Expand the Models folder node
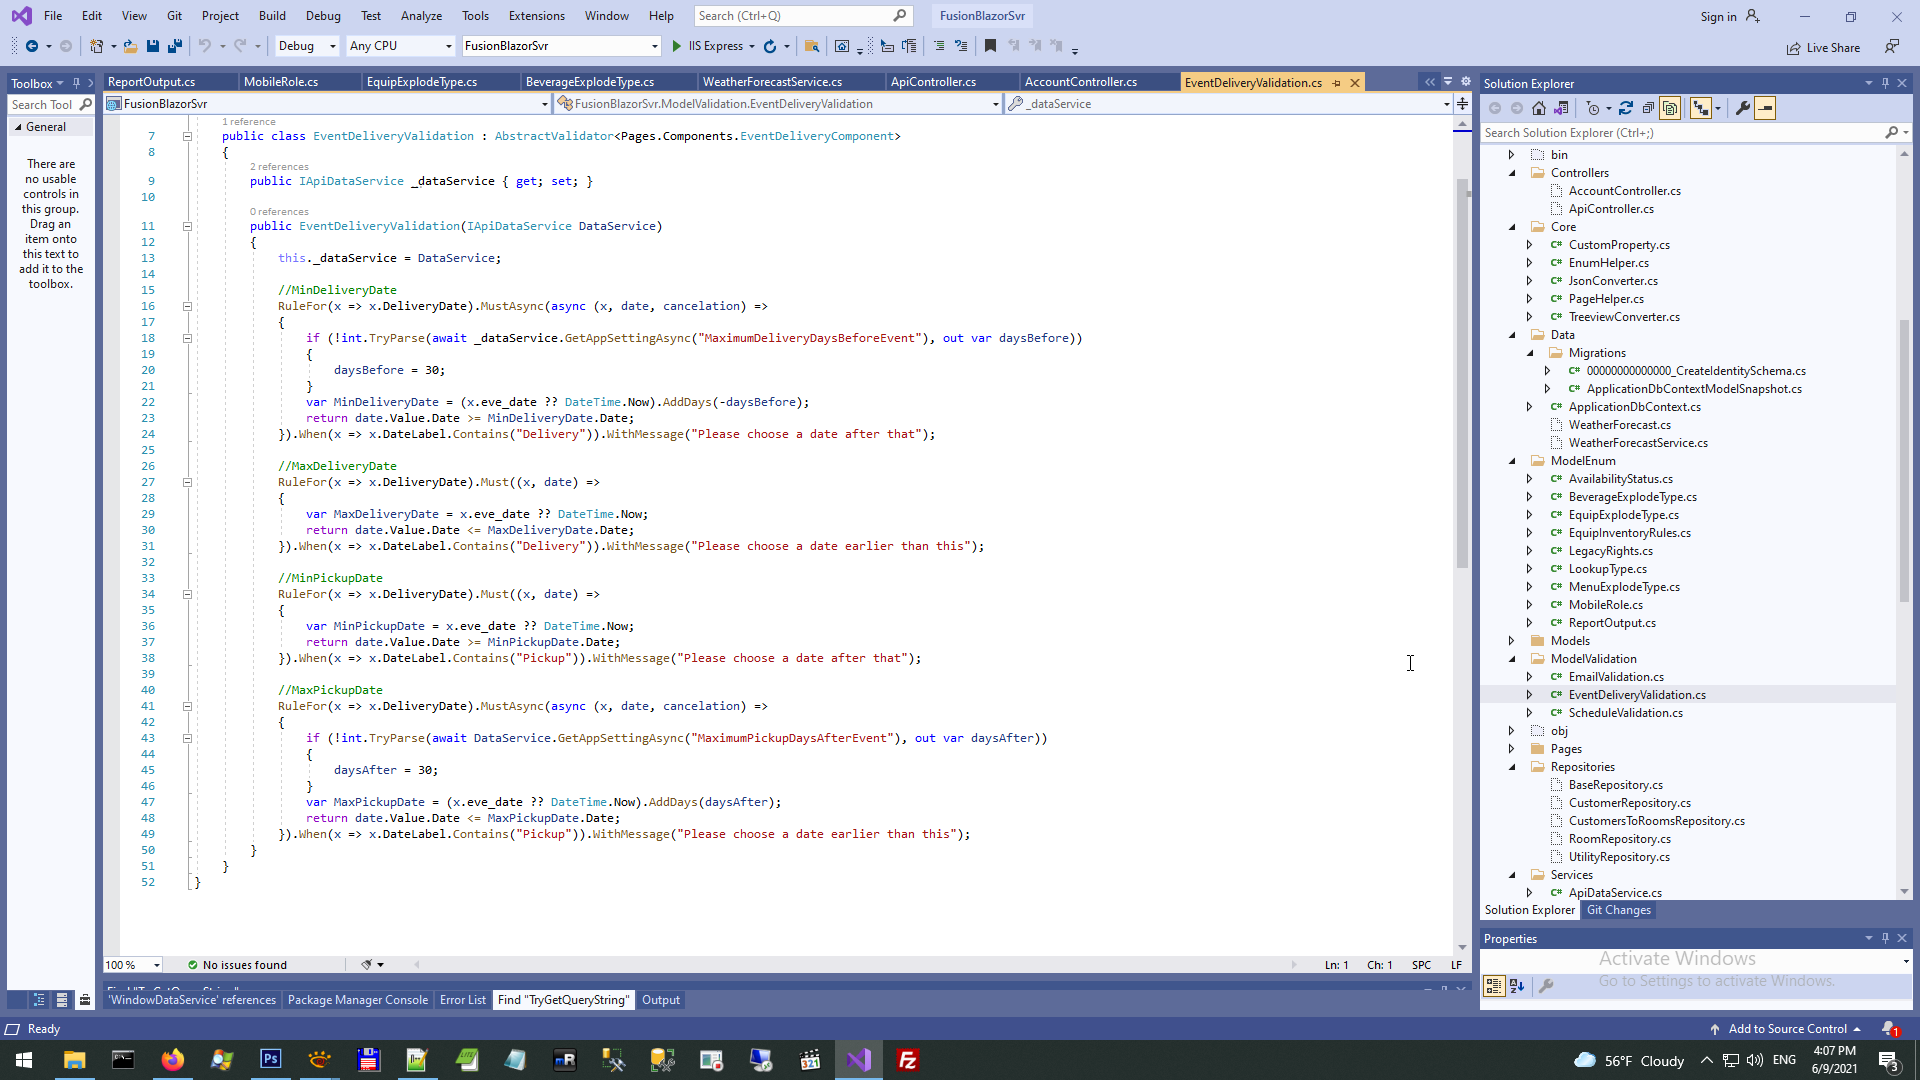The width and height of the screenshot is (1920, 1080). point(1512,641)
